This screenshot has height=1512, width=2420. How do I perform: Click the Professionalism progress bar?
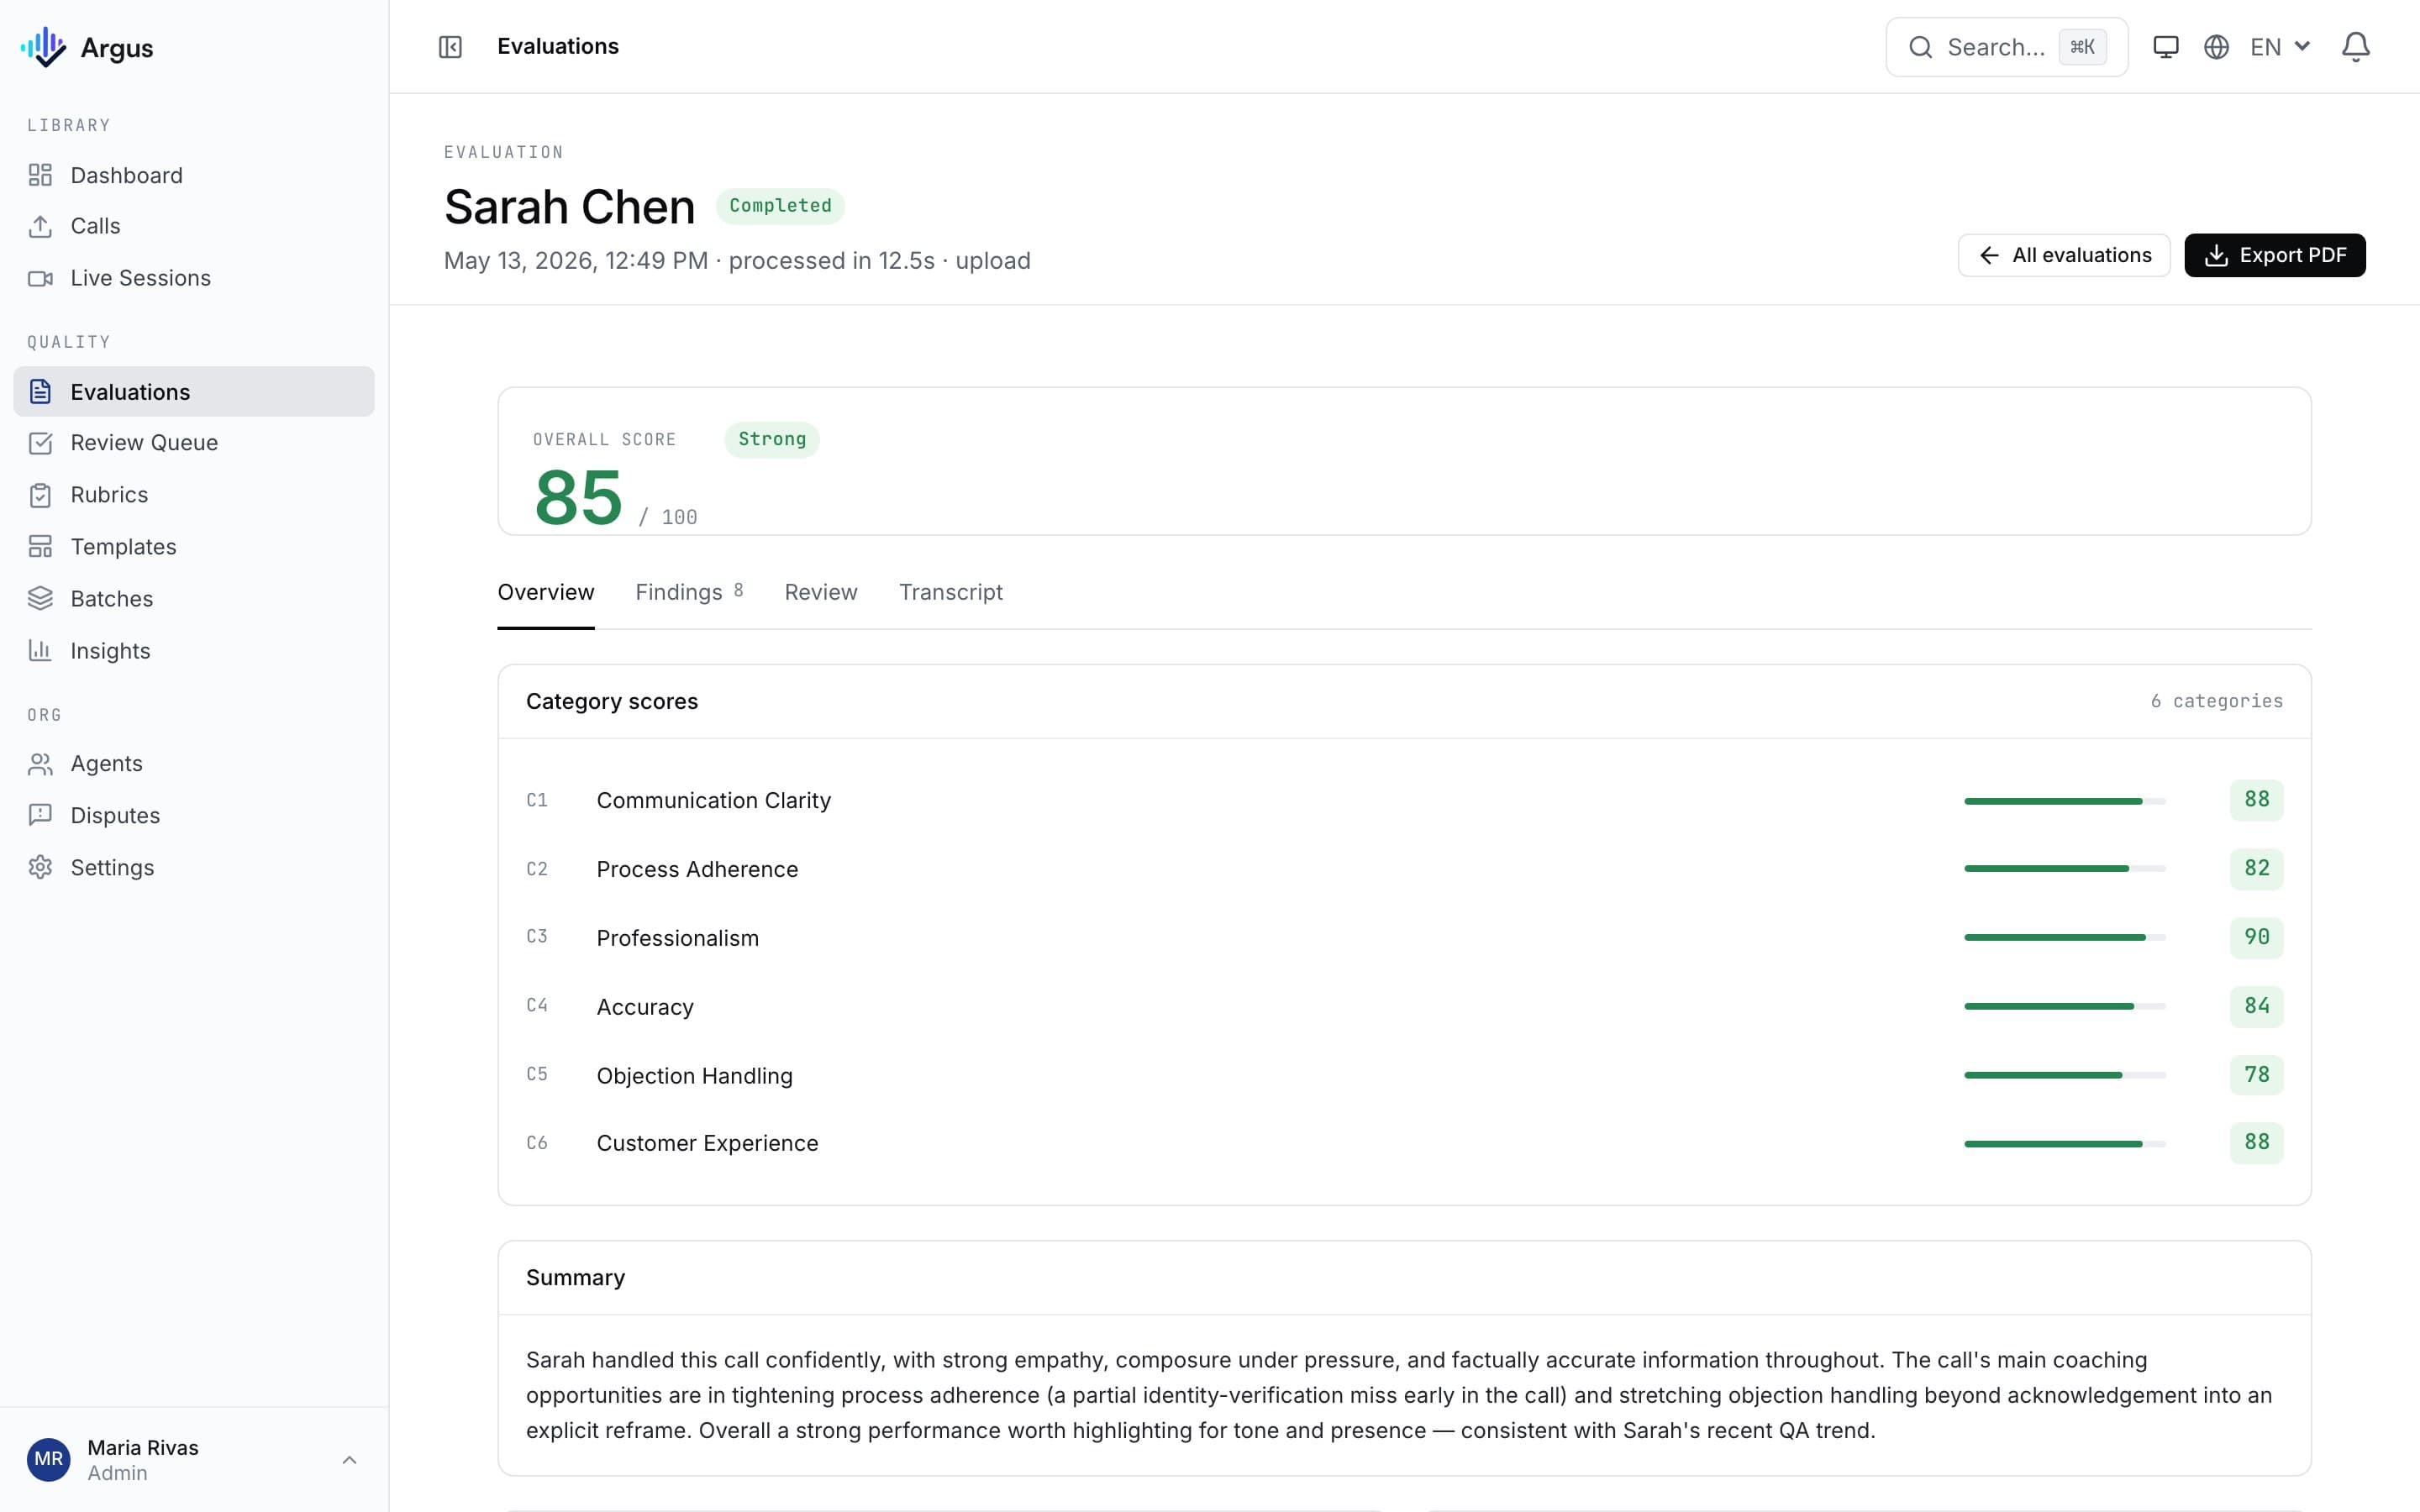click(x=2064, y=937)
